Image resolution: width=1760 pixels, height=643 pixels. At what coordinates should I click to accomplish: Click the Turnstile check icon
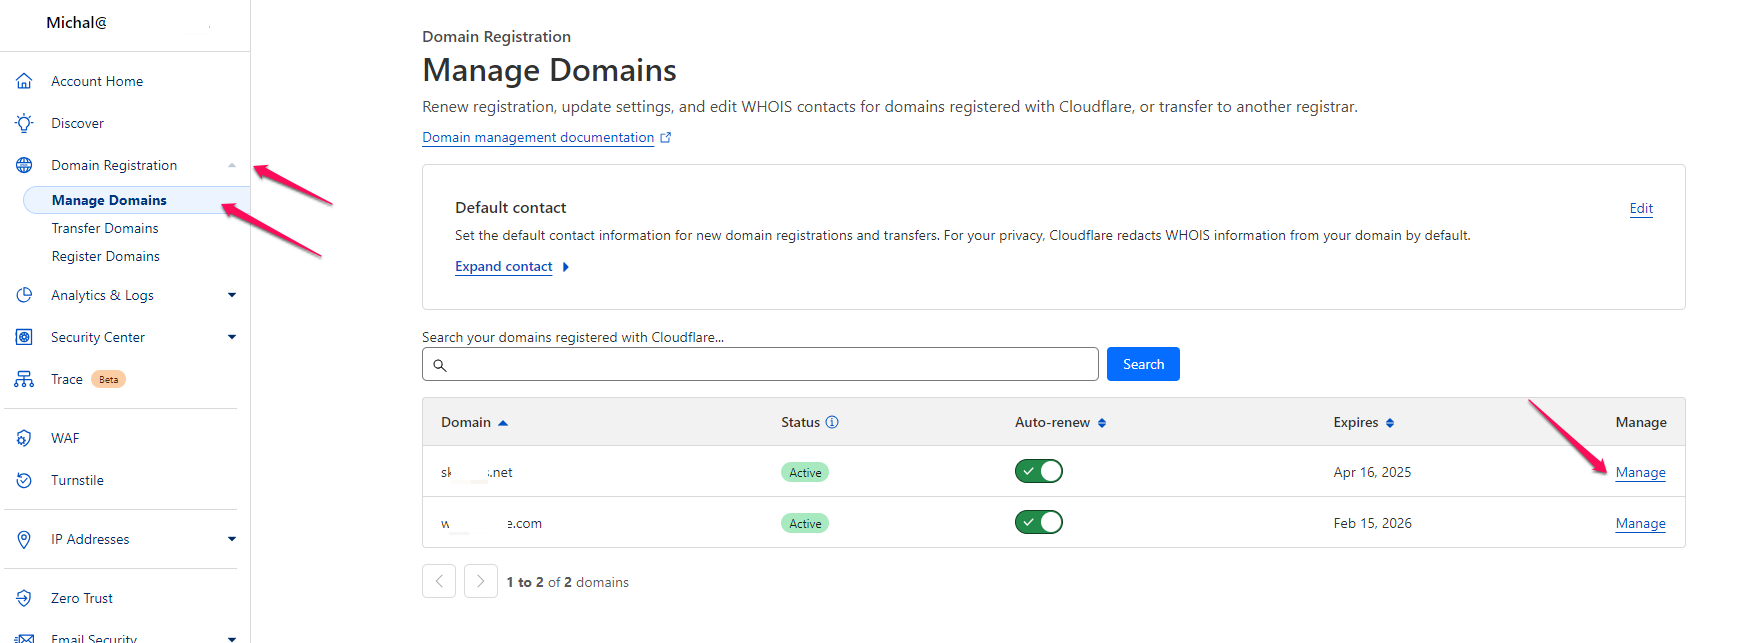(x=24, y=480)
